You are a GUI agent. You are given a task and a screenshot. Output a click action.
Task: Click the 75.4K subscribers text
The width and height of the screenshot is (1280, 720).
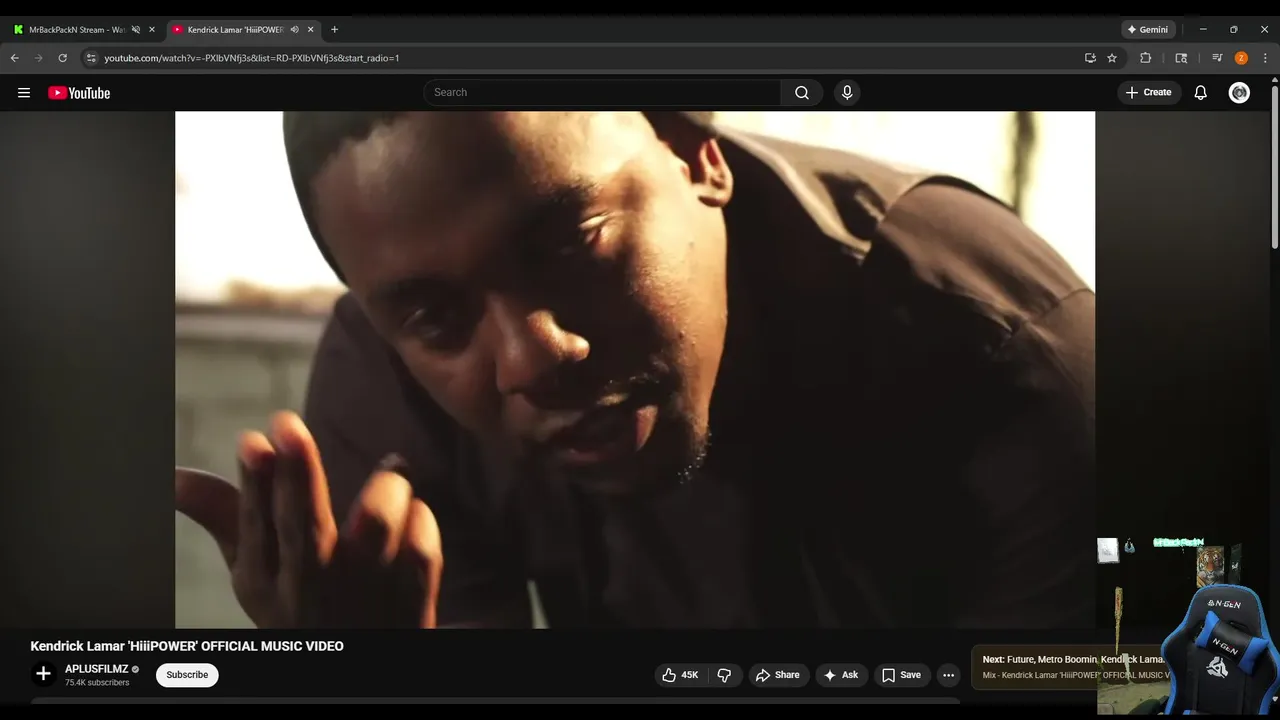[x=97, y=683]
